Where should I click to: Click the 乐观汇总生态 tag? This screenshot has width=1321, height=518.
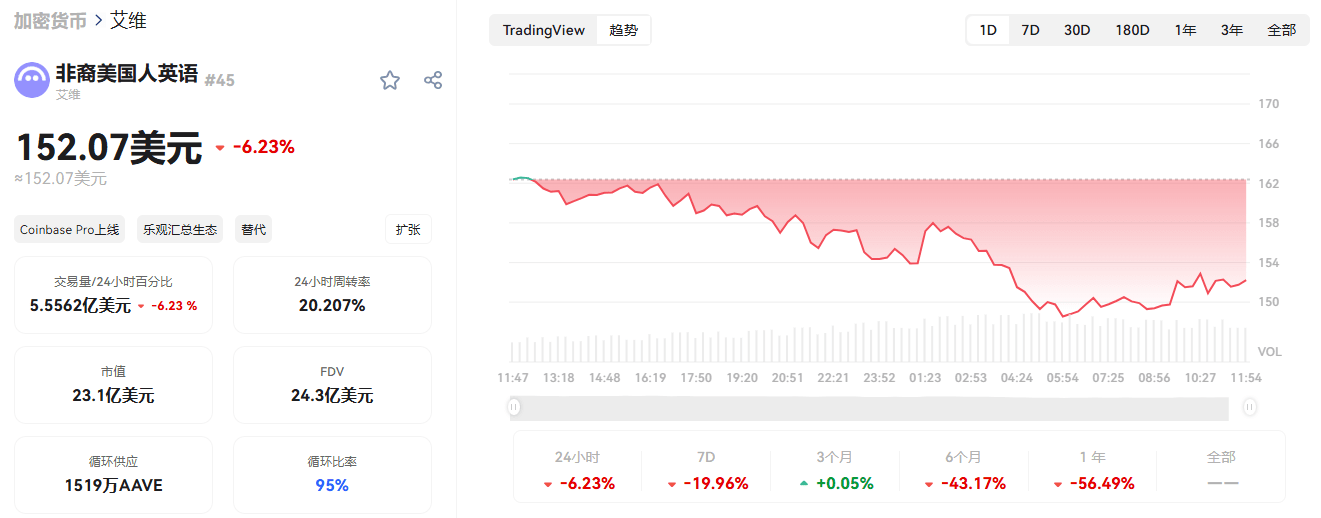(x=180, y=230)
